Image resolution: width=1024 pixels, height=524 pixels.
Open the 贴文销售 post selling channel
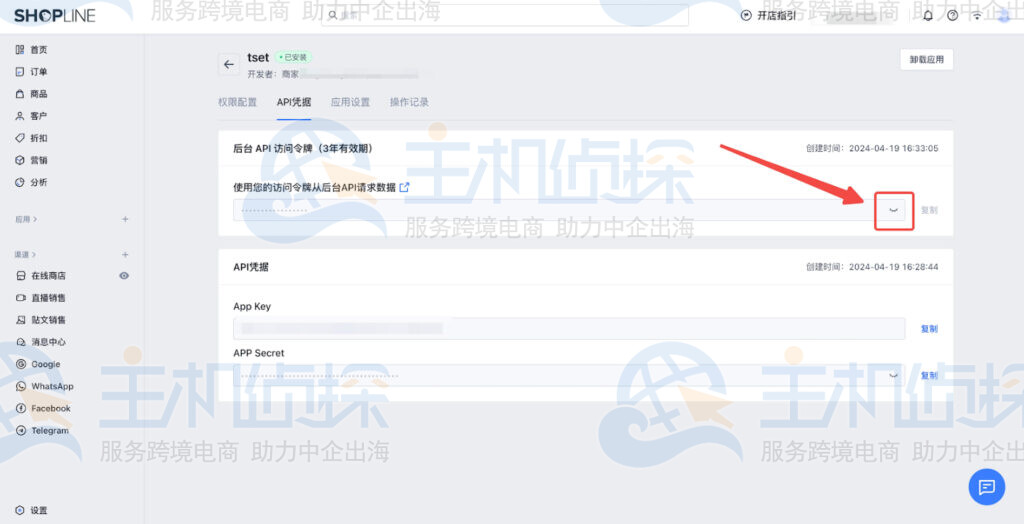[x=40, y=320]
